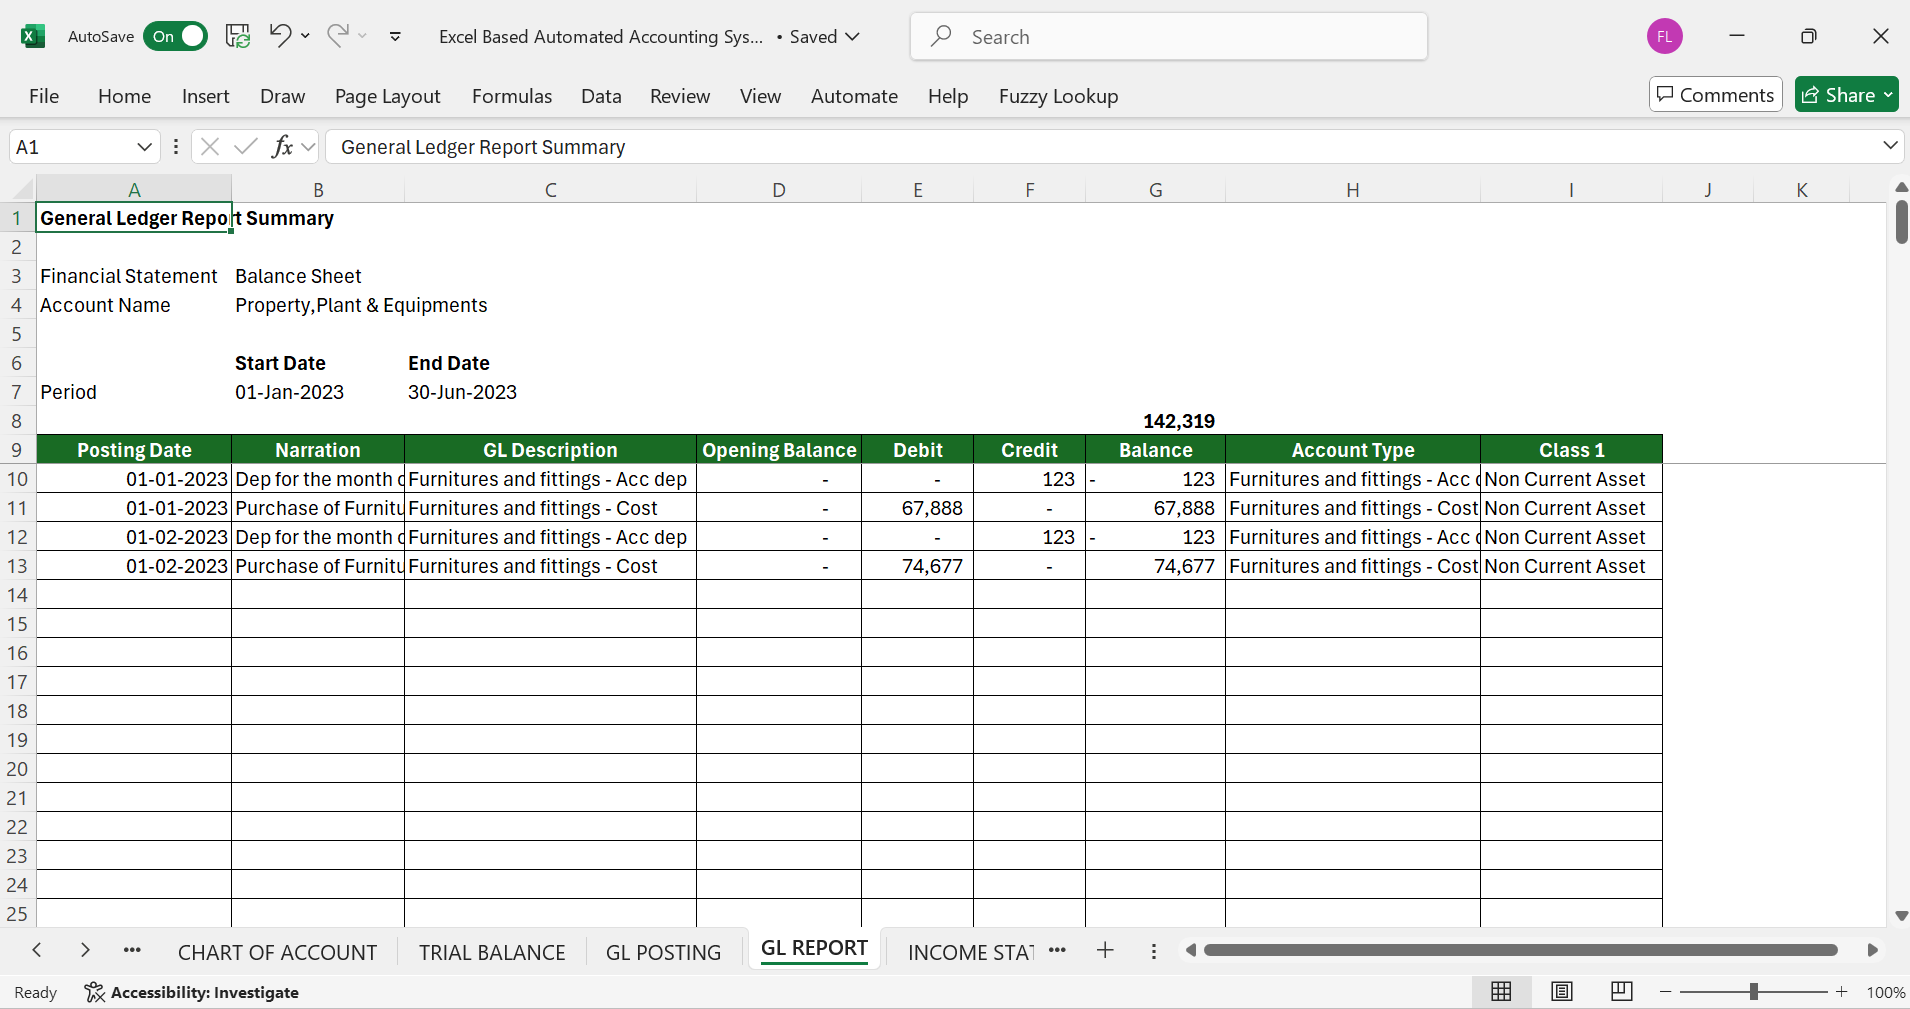
Task: Switch to the Formulas tab
Action: pyautogui.click(x=512, y=96)
